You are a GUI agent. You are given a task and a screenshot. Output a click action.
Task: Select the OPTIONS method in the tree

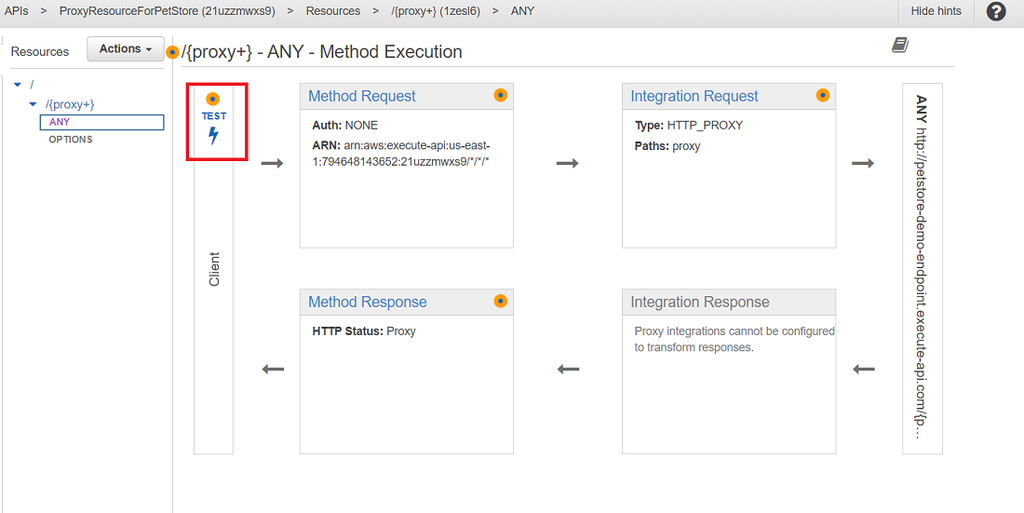click(70, 139)
